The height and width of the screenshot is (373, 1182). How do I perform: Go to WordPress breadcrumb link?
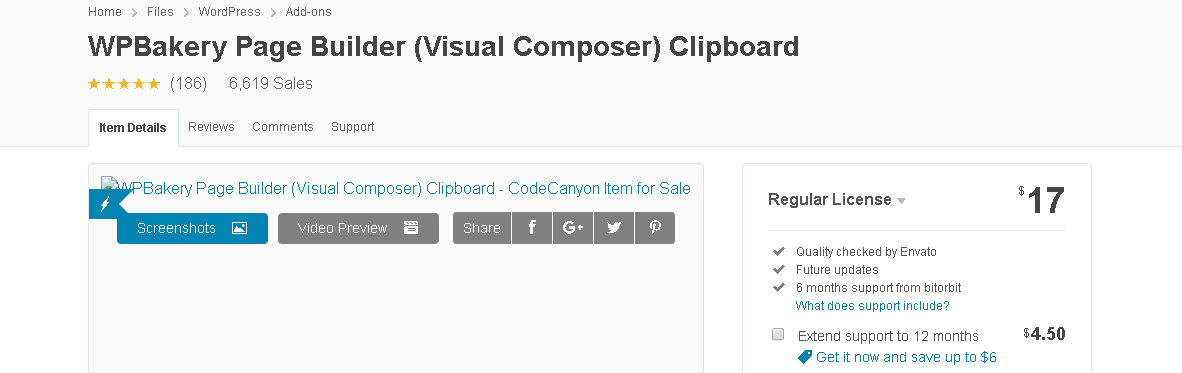pos(229,12)
